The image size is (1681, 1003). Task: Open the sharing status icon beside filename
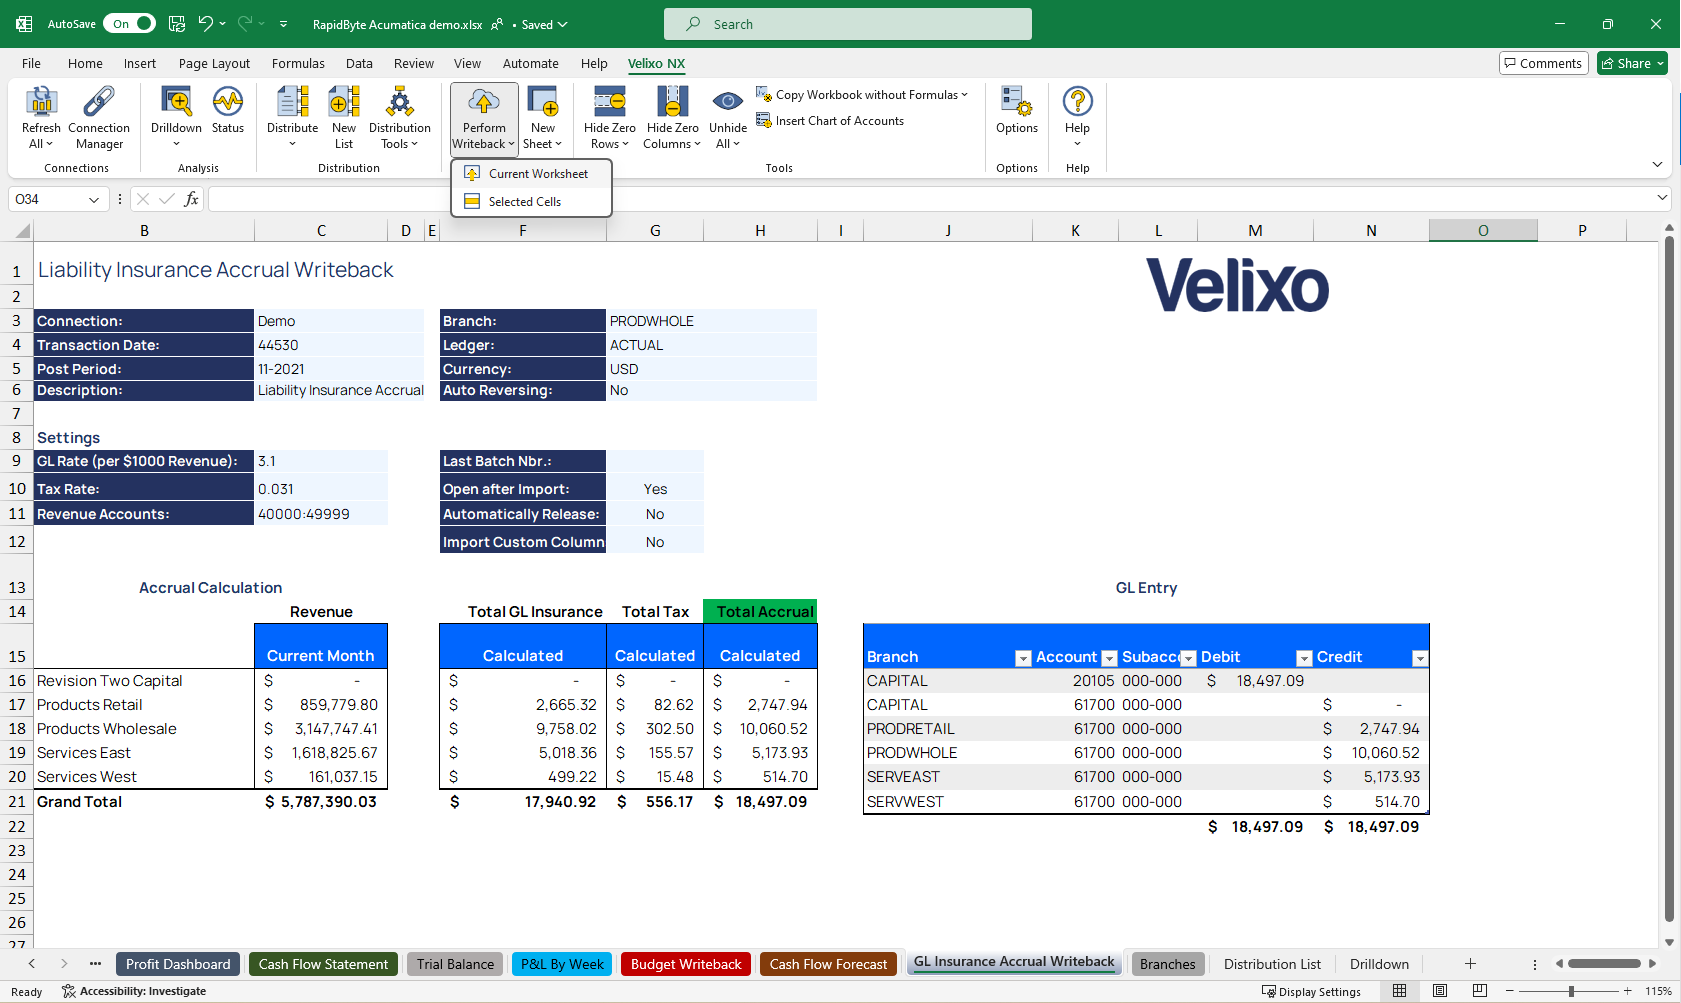pyautogui.click(x=497, y=24)
